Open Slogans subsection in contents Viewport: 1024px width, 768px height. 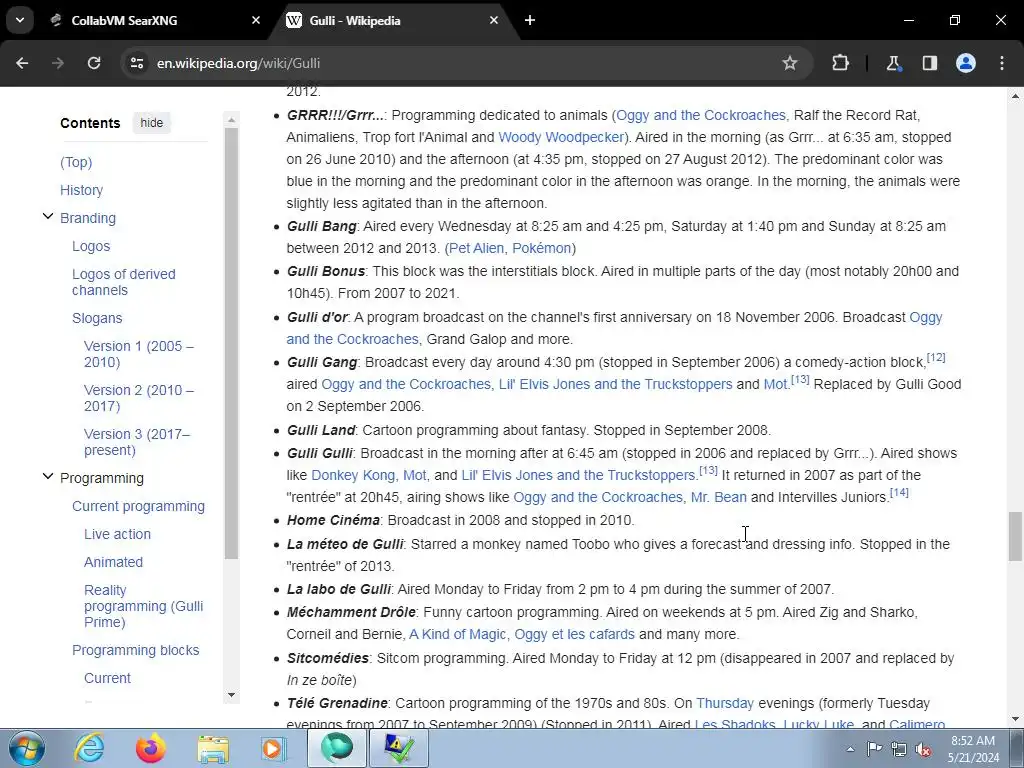97,318
